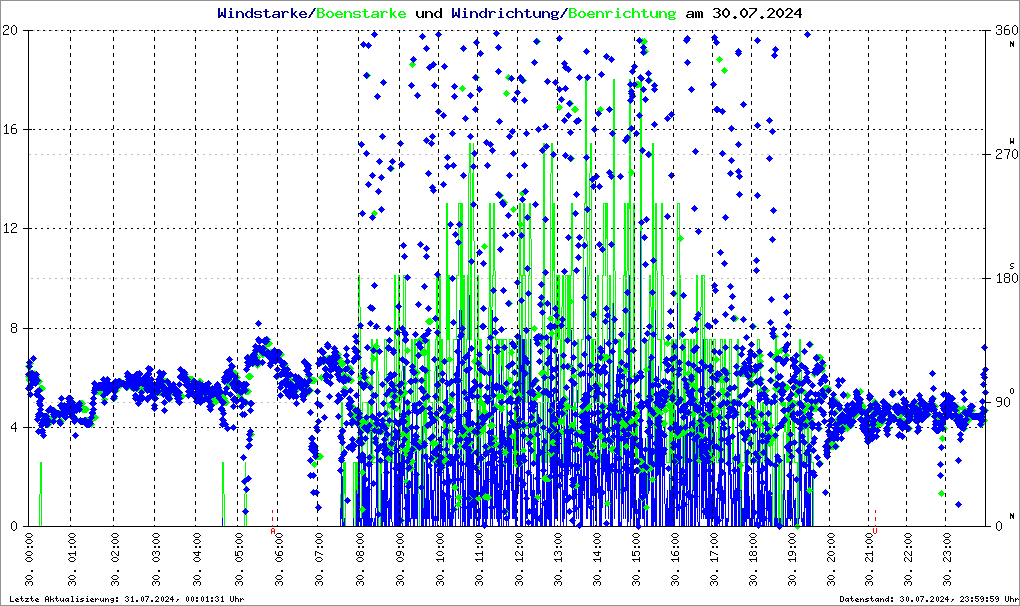
Task: Click the time label '30. 07:00'
Action: point(318,559)
